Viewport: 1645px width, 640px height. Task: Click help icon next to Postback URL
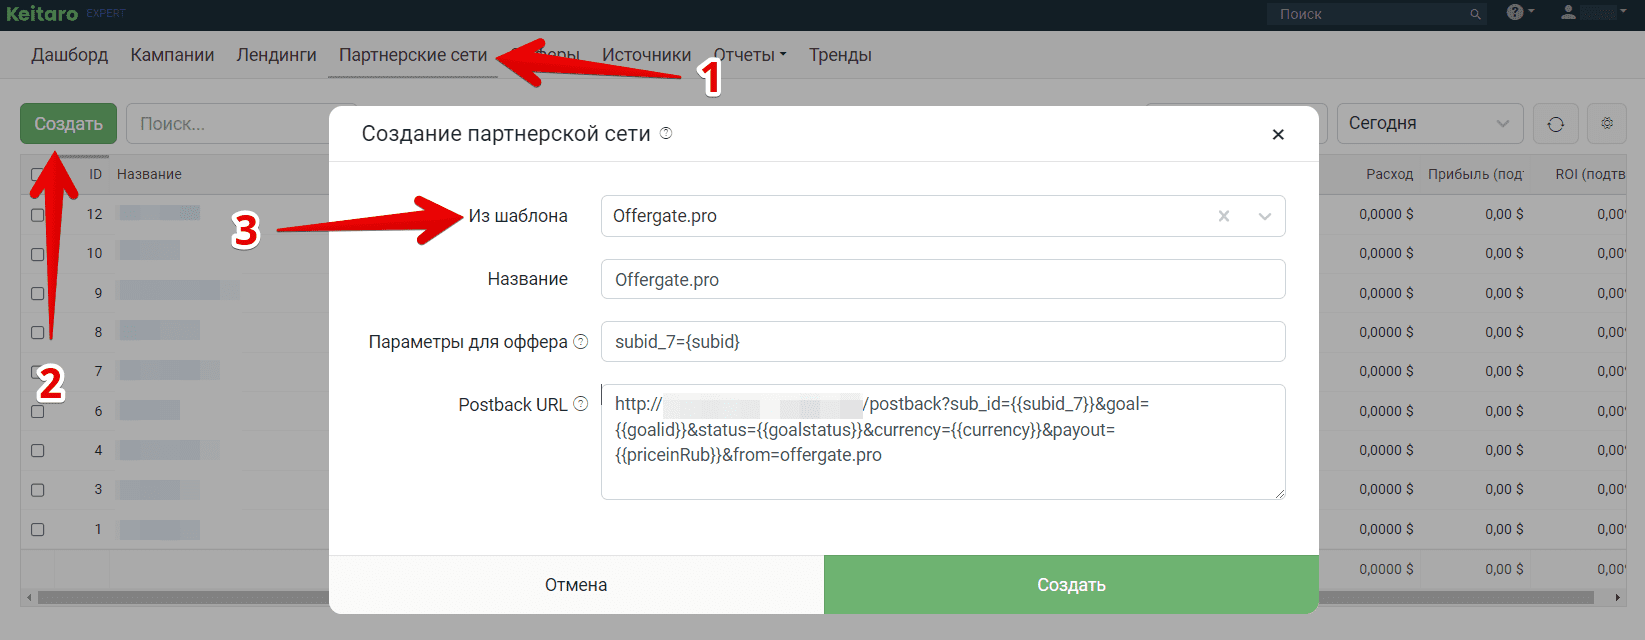tap(580, 404)
